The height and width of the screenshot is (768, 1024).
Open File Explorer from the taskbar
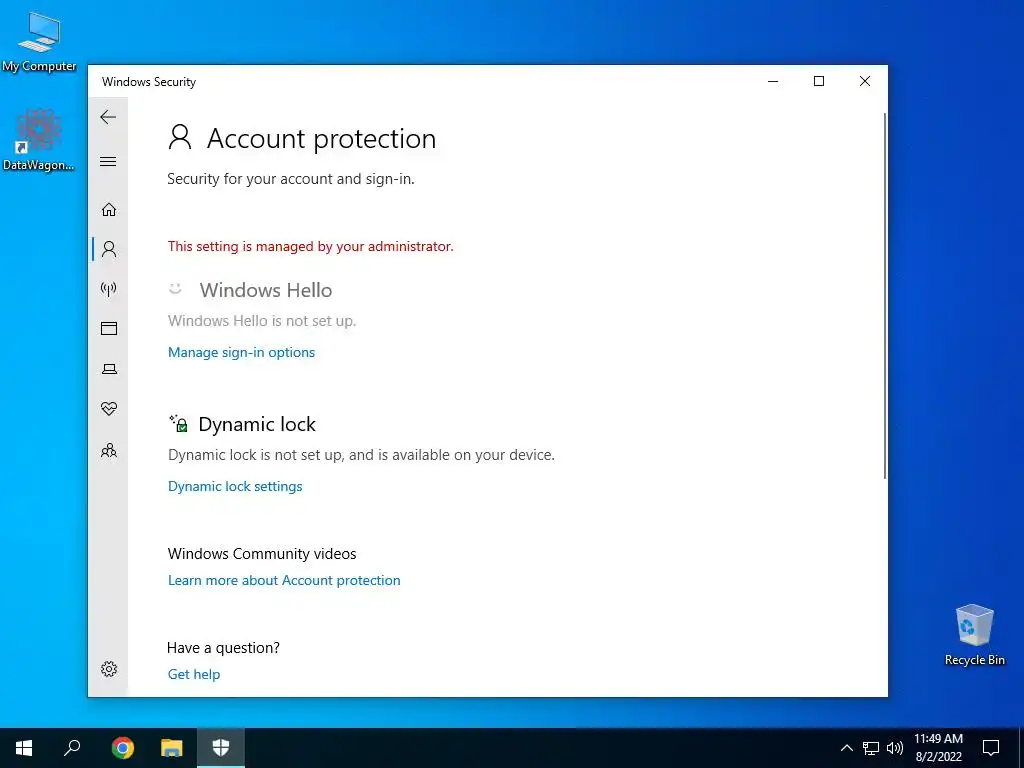coord(172,748)
